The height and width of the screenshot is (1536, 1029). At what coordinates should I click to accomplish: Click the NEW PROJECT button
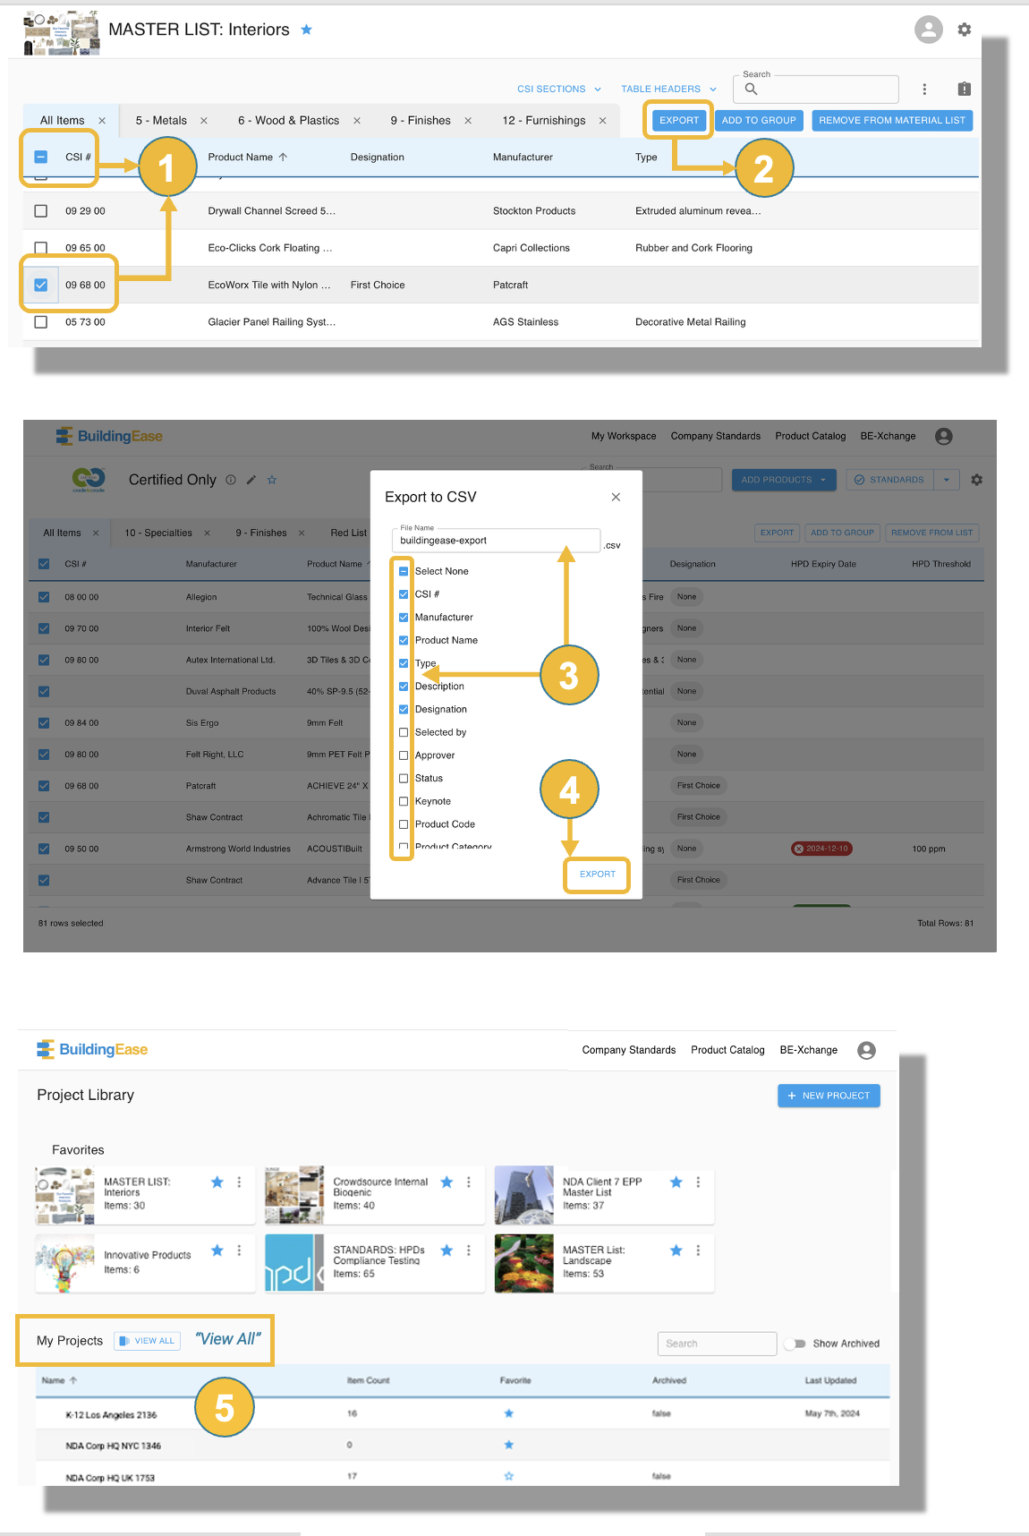click(x=829, y=1096)
